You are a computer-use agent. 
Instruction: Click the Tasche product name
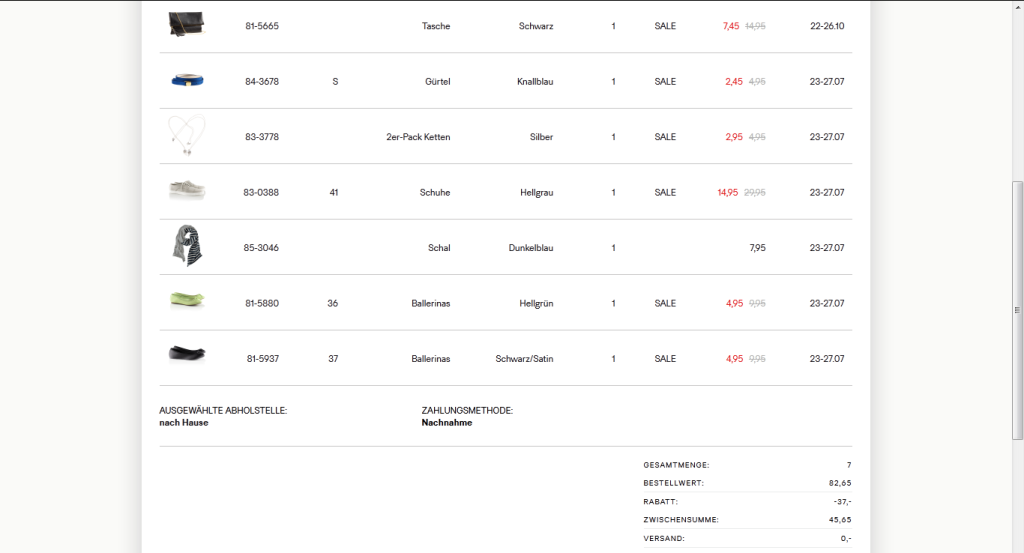(x=436, y=26)
